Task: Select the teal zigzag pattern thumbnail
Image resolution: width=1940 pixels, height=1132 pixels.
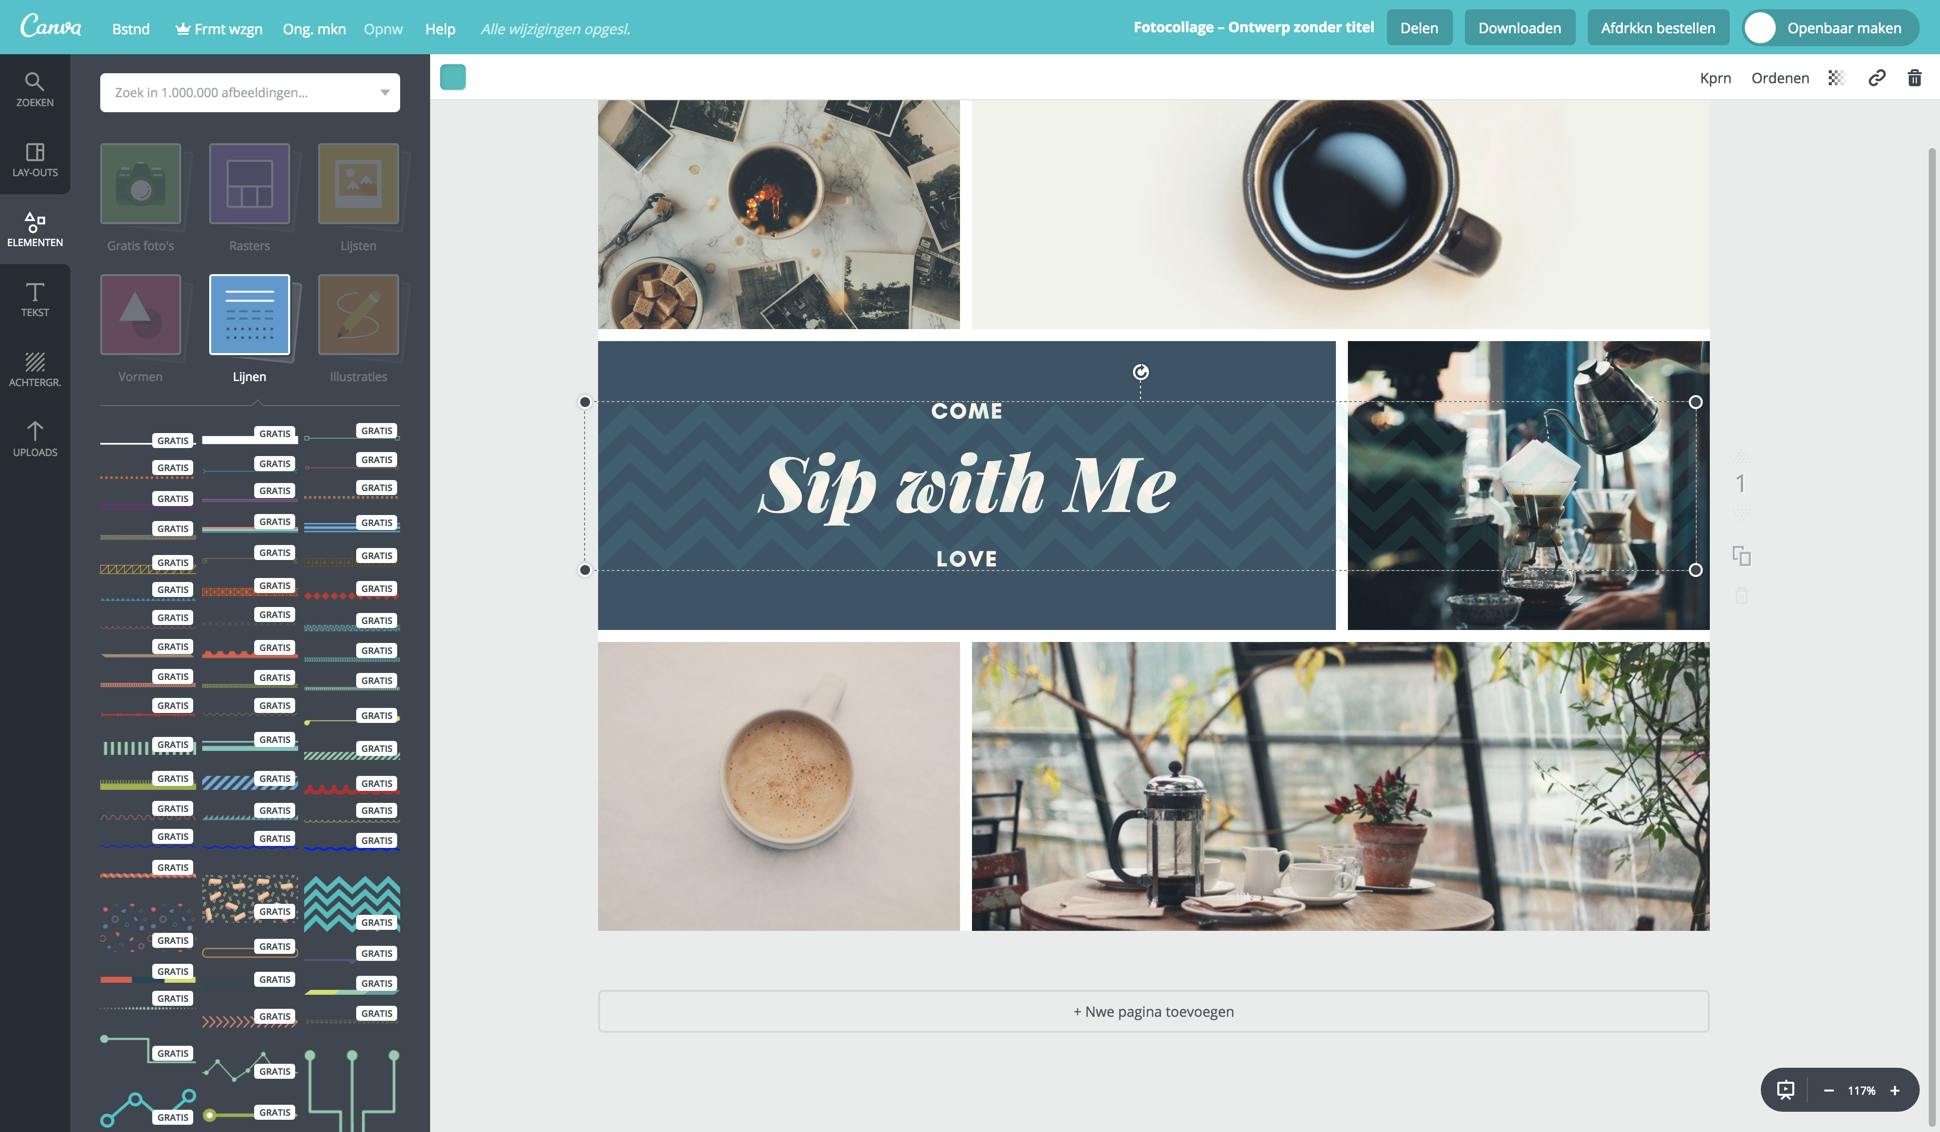Action: [352, 903]
